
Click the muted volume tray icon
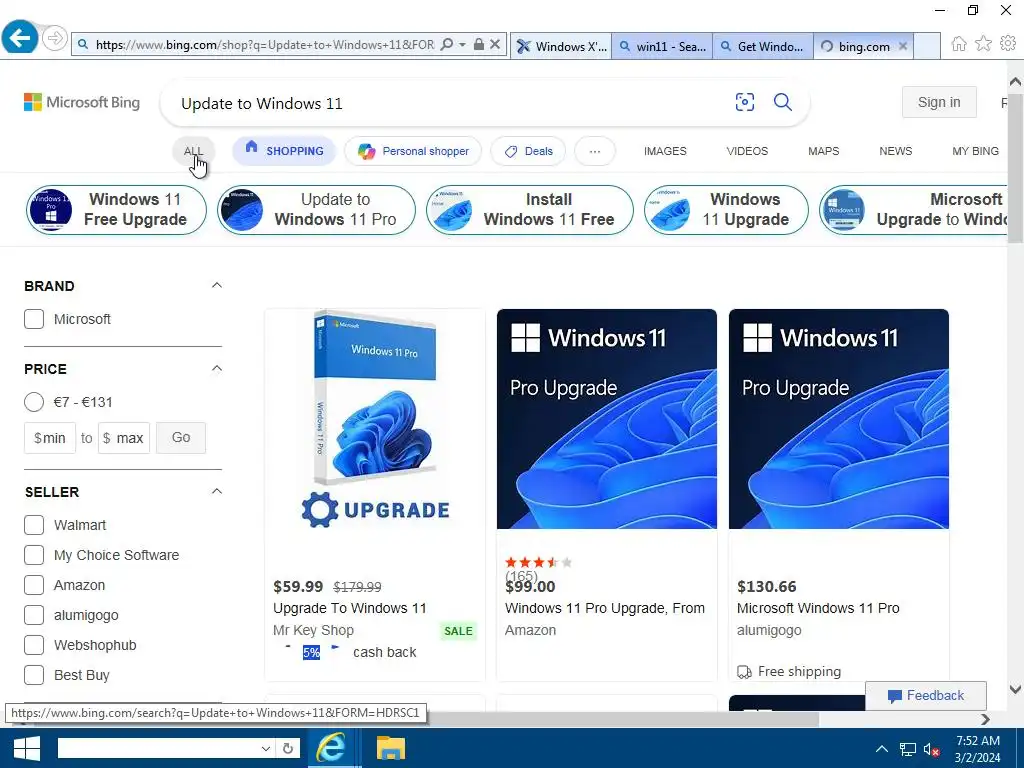pyautogui.click(x=931, y=749)
